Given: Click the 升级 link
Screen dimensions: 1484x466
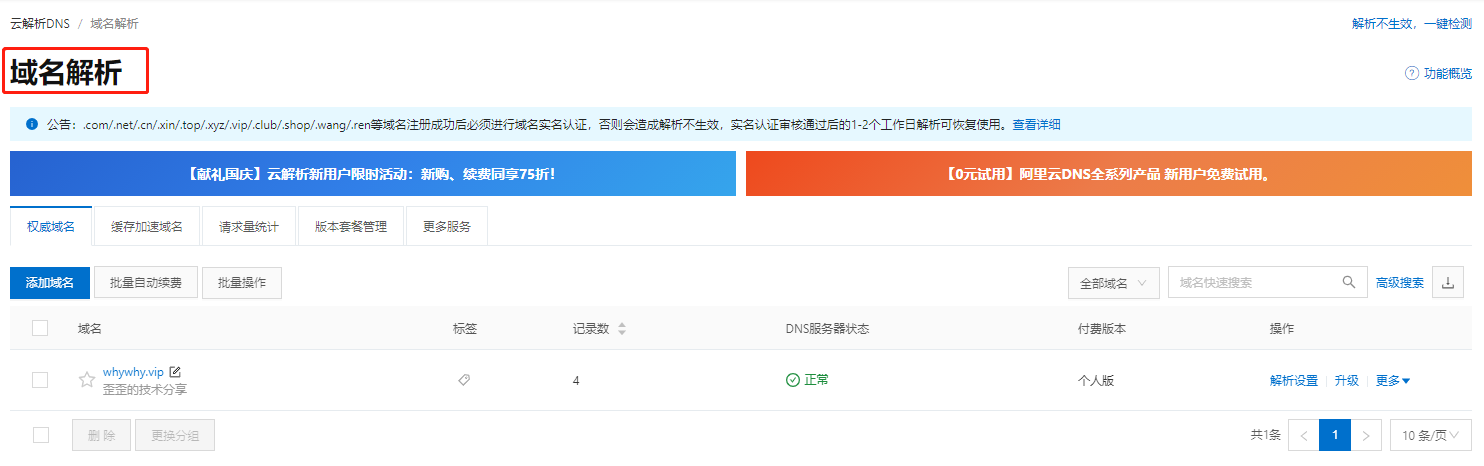Looking at the screenshot, I should [1347, 380].
